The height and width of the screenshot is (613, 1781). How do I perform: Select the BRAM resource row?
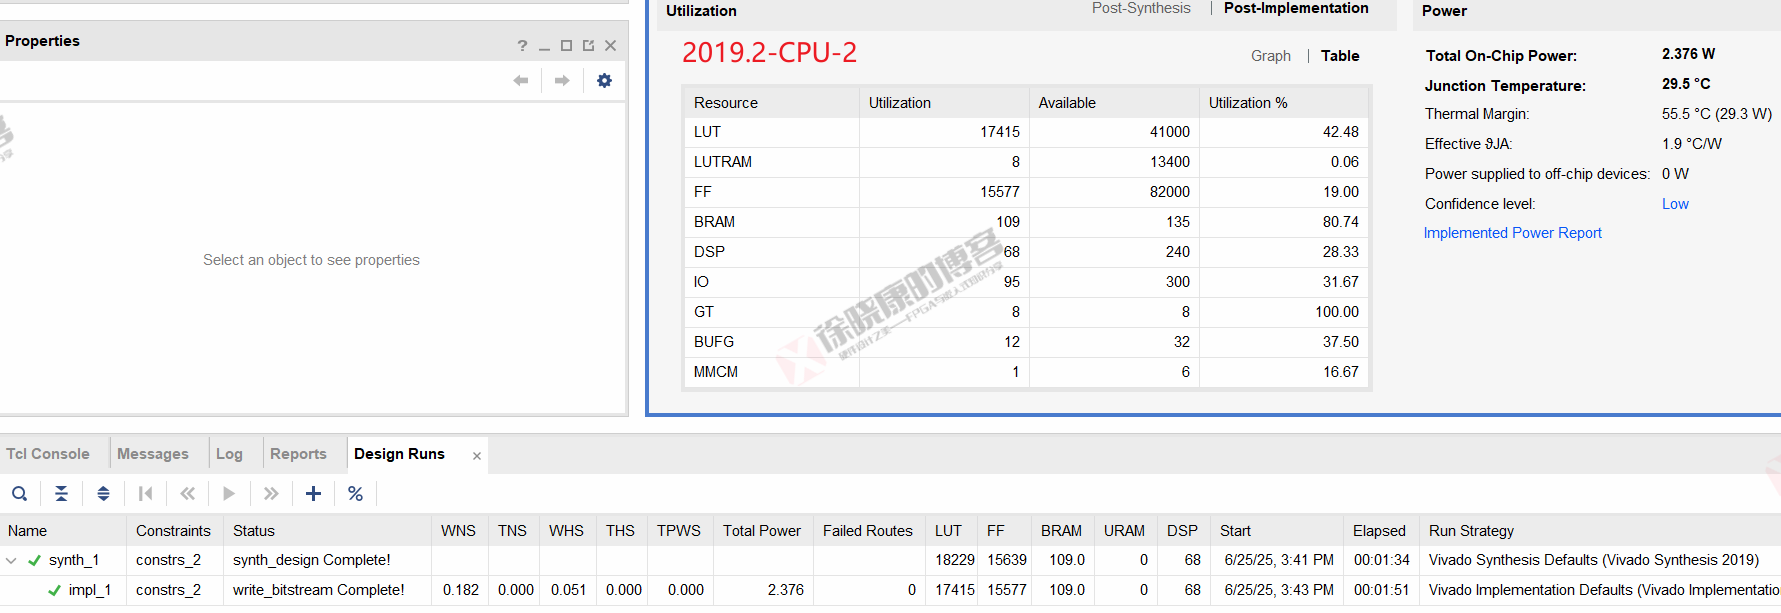pyautogui.click(x=1026, y=222)
